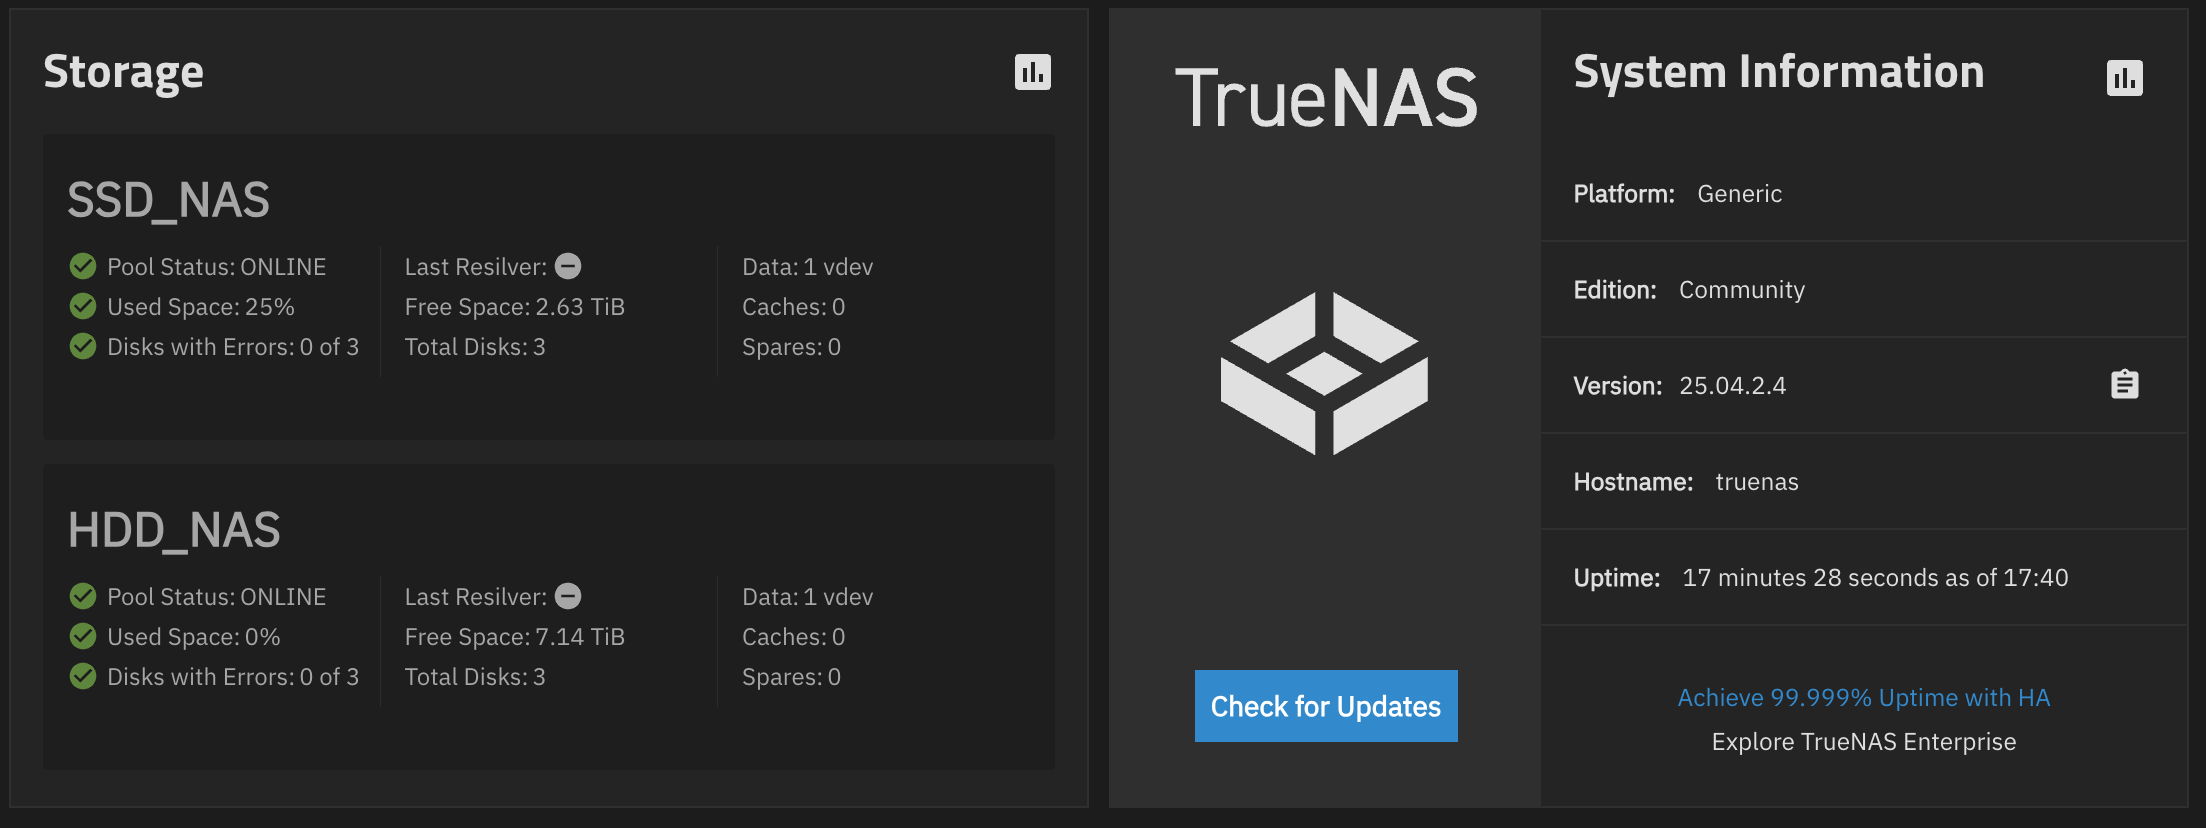
Task: Click the SSD_NAS Pool Status green checkmark
Action: (83, 267)
